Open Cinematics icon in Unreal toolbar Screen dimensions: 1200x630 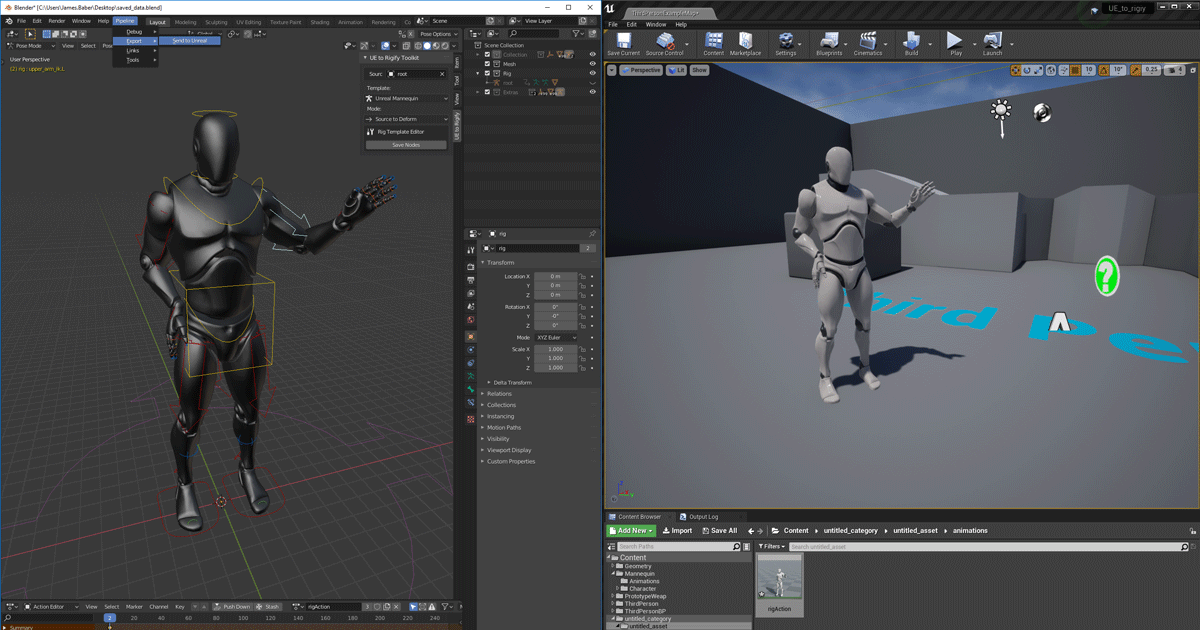868,41
